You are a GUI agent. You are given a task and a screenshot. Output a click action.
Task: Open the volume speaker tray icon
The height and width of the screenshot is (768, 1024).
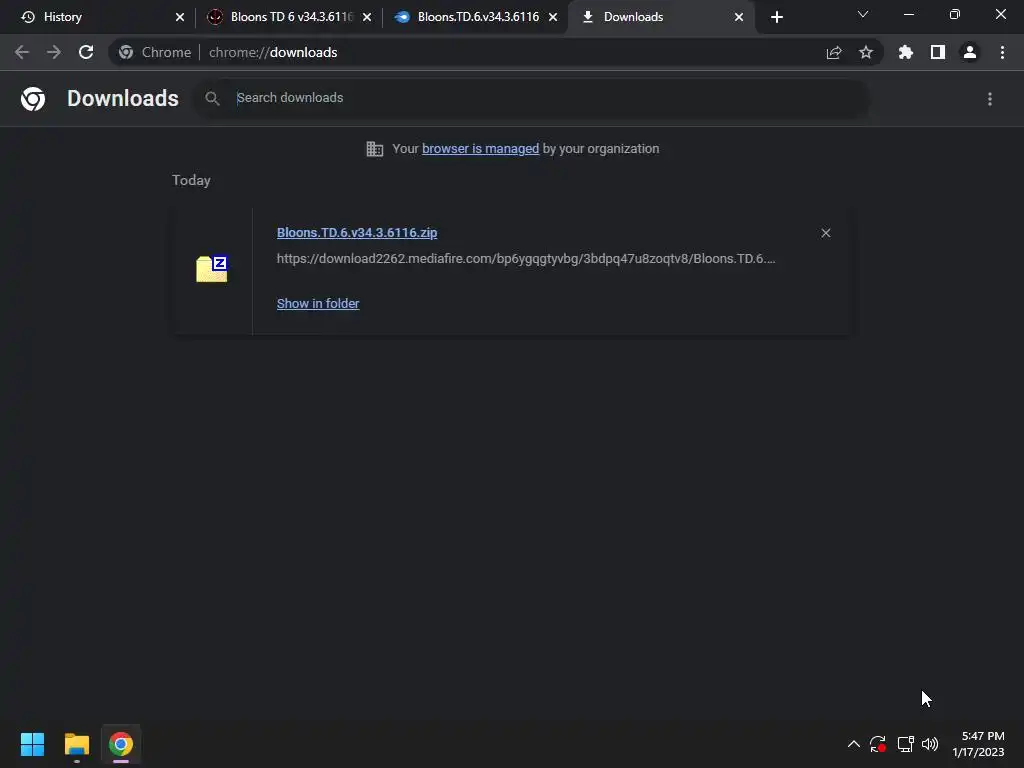(x=930, y=744)
